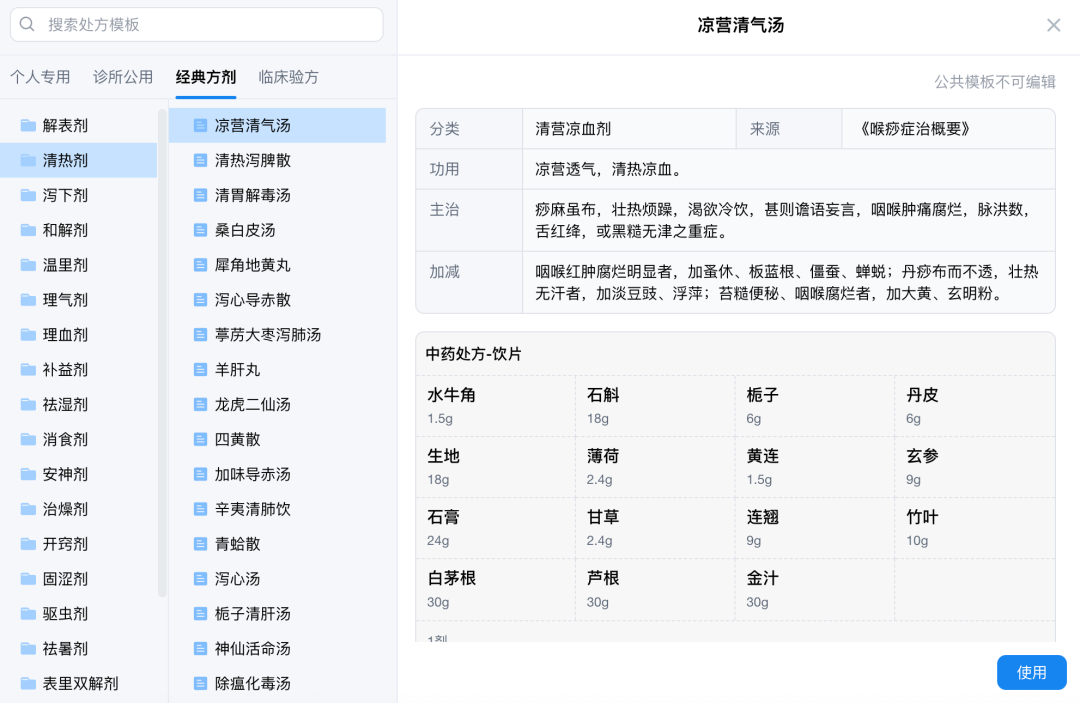This screenshot has width=1080, height=703.
Task: Switch to the 个人专用 tab
Action: (x=40, y=76)
